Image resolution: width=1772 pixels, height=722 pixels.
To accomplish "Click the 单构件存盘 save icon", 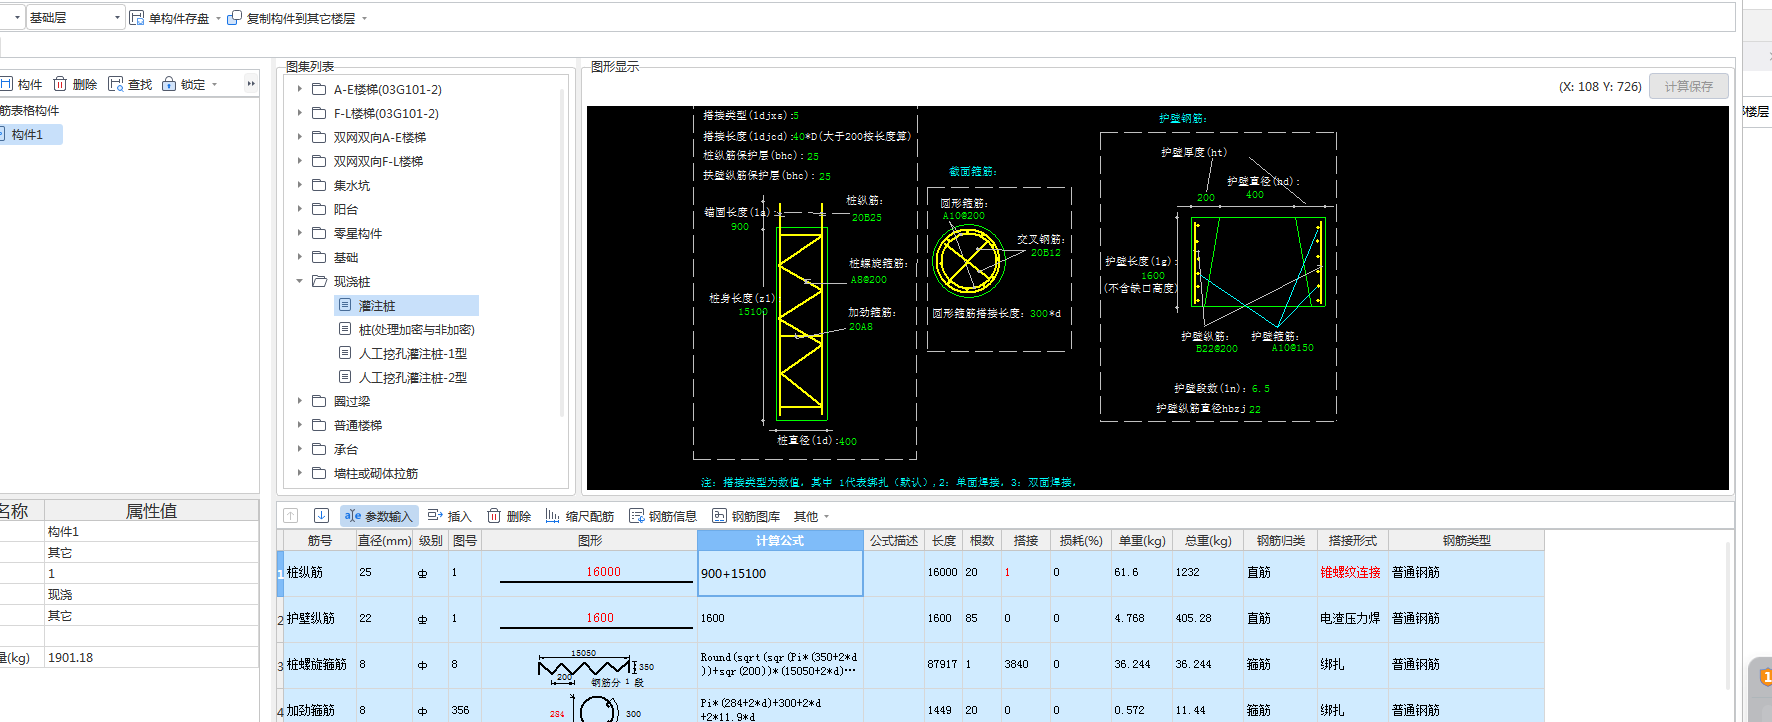I will pyautogui.click(x=137, y=18).
